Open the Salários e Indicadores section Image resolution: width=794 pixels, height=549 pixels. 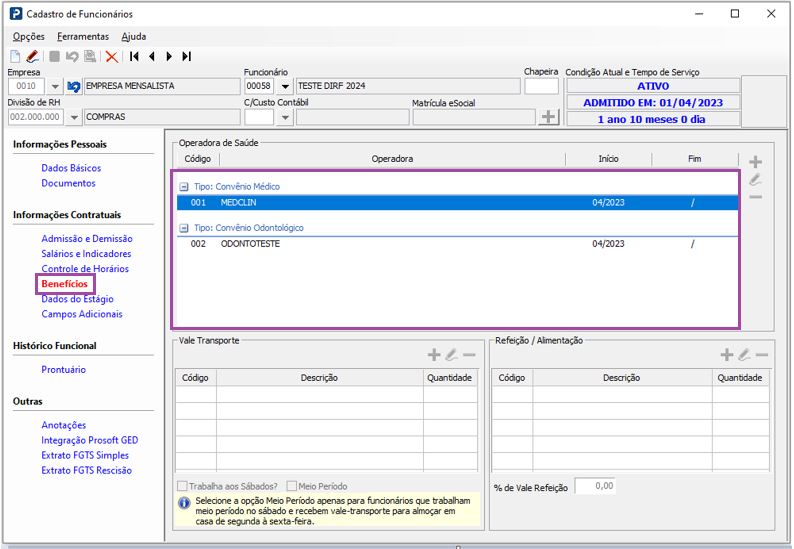(86, 254)
